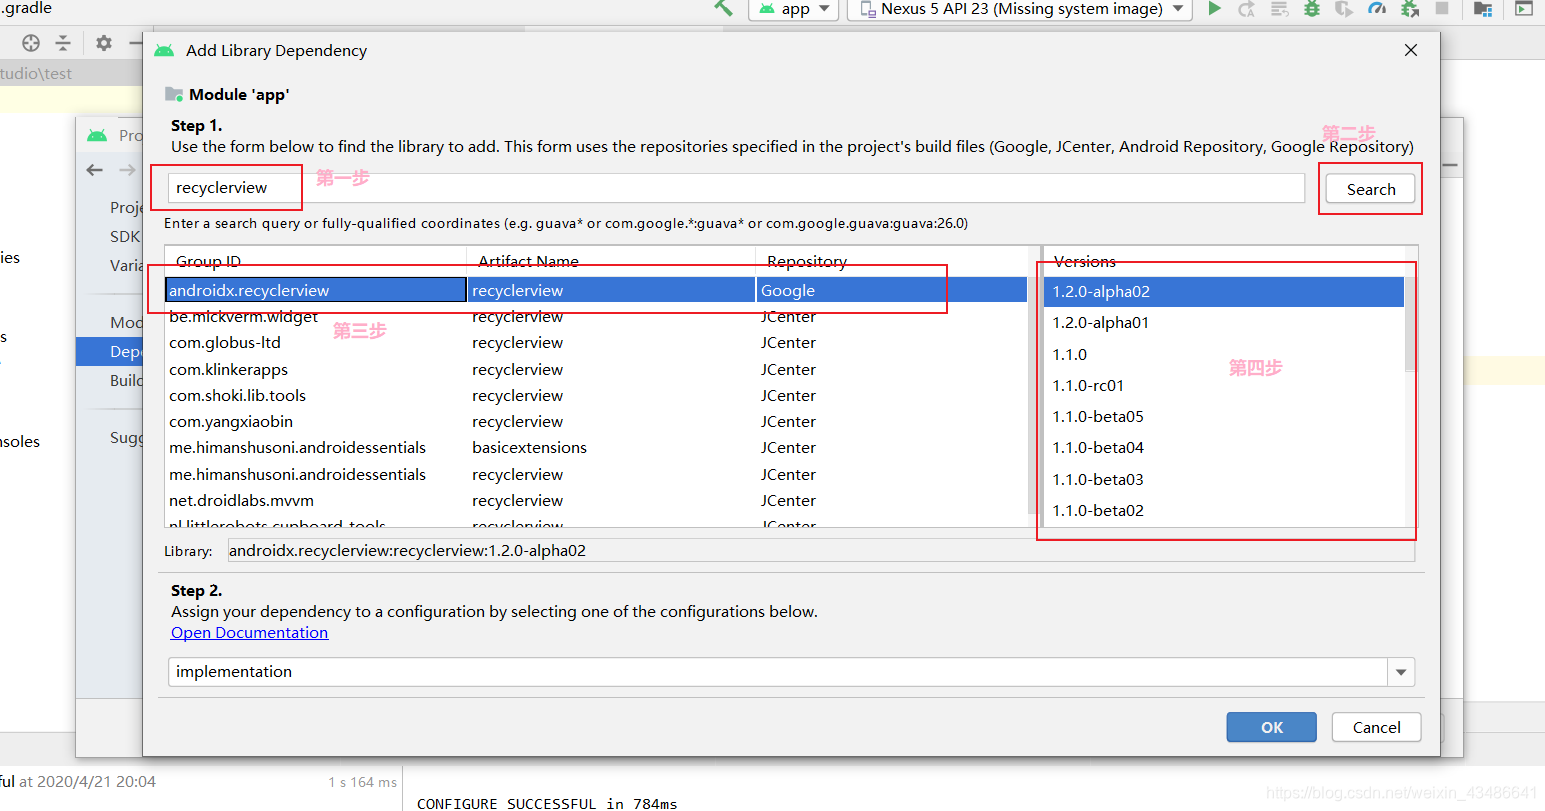The image size is (1545, 811).
Task: Click the rightmost toolbar panel icon
Action: [x=1524, y=9]
